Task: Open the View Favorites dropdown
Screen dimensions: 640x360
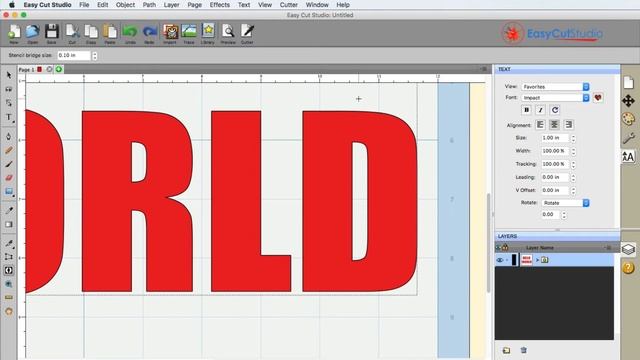Action: tap(556, 87)
